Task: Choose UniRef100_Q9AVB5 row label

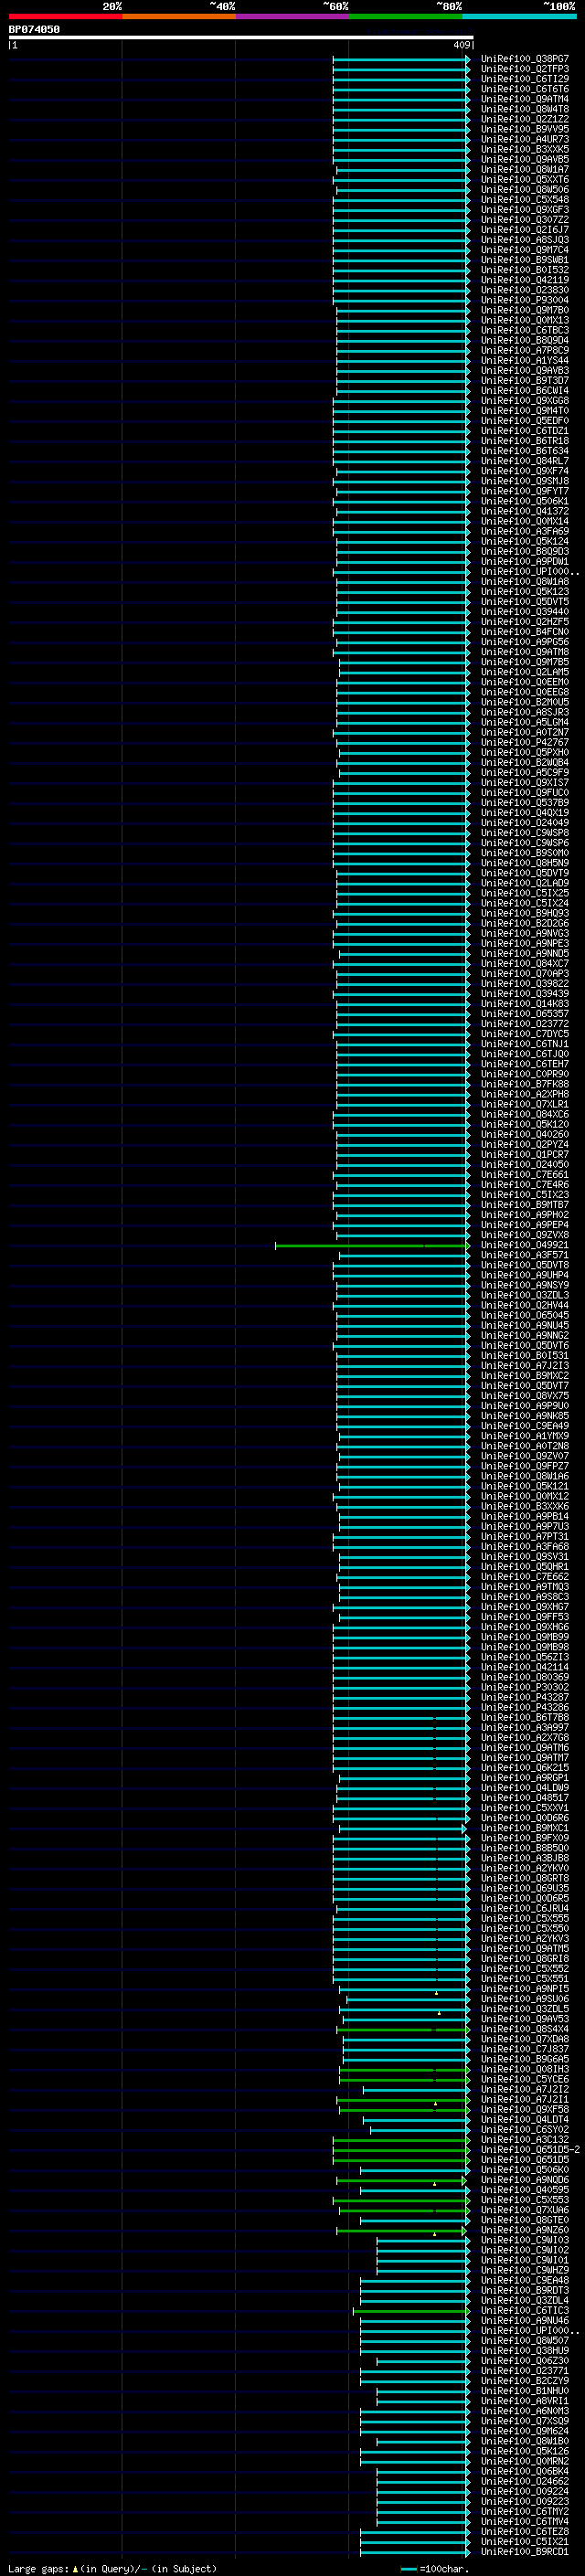Action: click(x=524, y=159)
